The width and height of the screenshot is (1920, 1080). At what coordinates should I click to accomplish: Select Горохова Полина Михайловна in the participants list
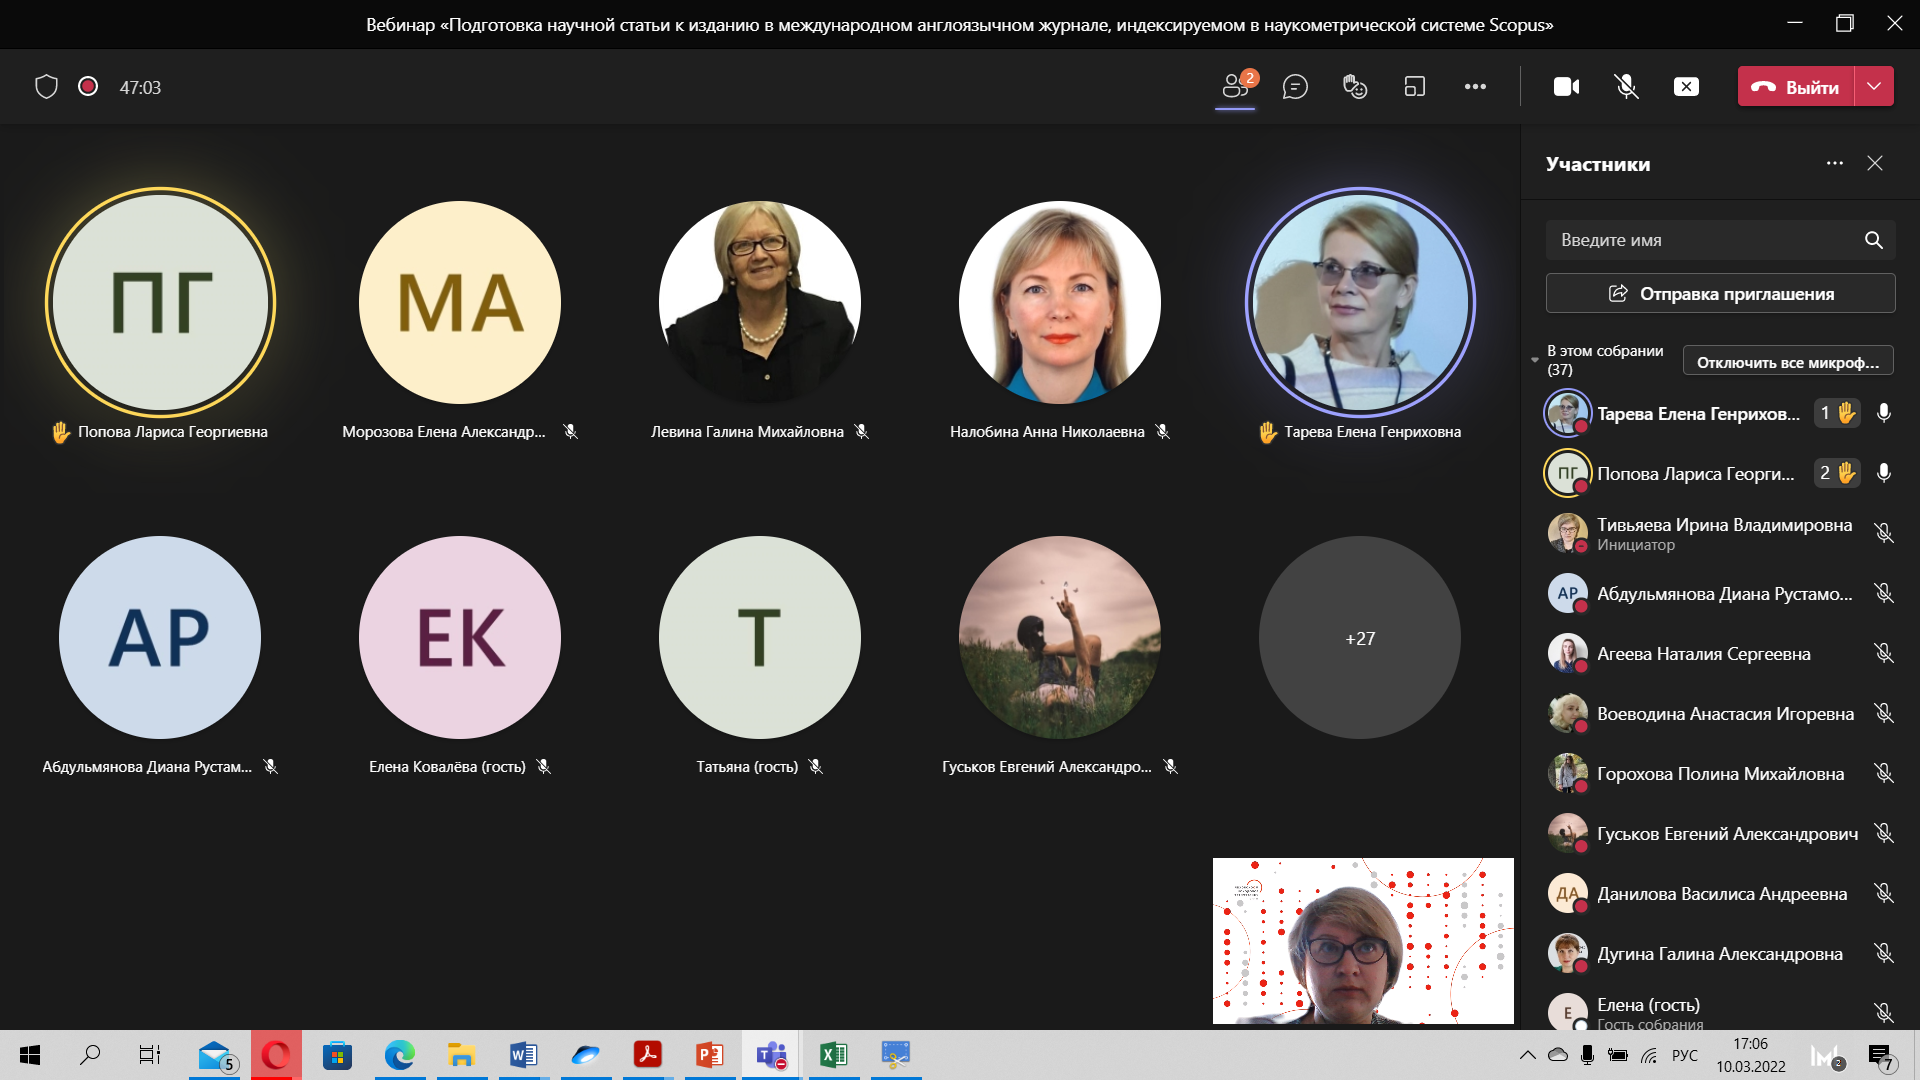[x=1720, y=773]
